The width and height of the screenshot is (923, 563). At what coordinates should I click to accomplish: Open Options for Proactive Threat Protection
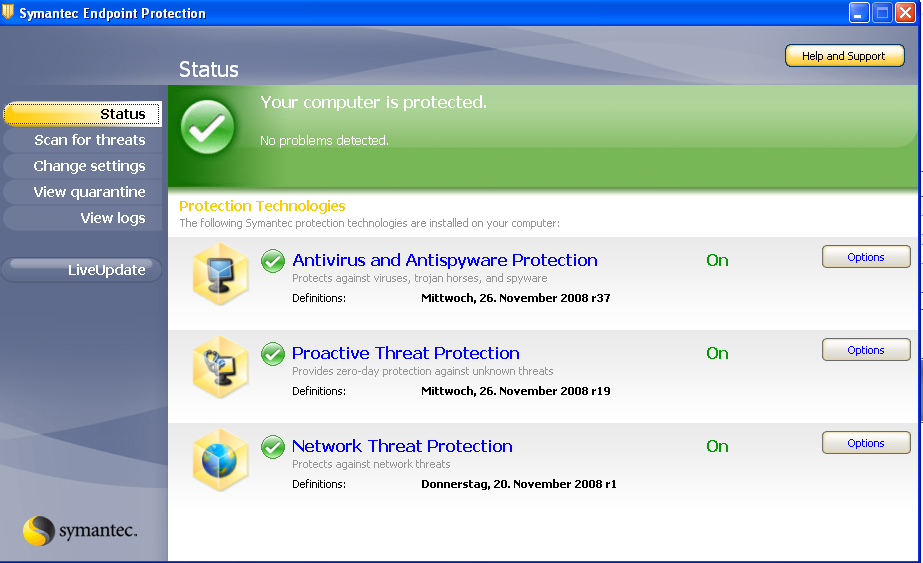(866, 350)
